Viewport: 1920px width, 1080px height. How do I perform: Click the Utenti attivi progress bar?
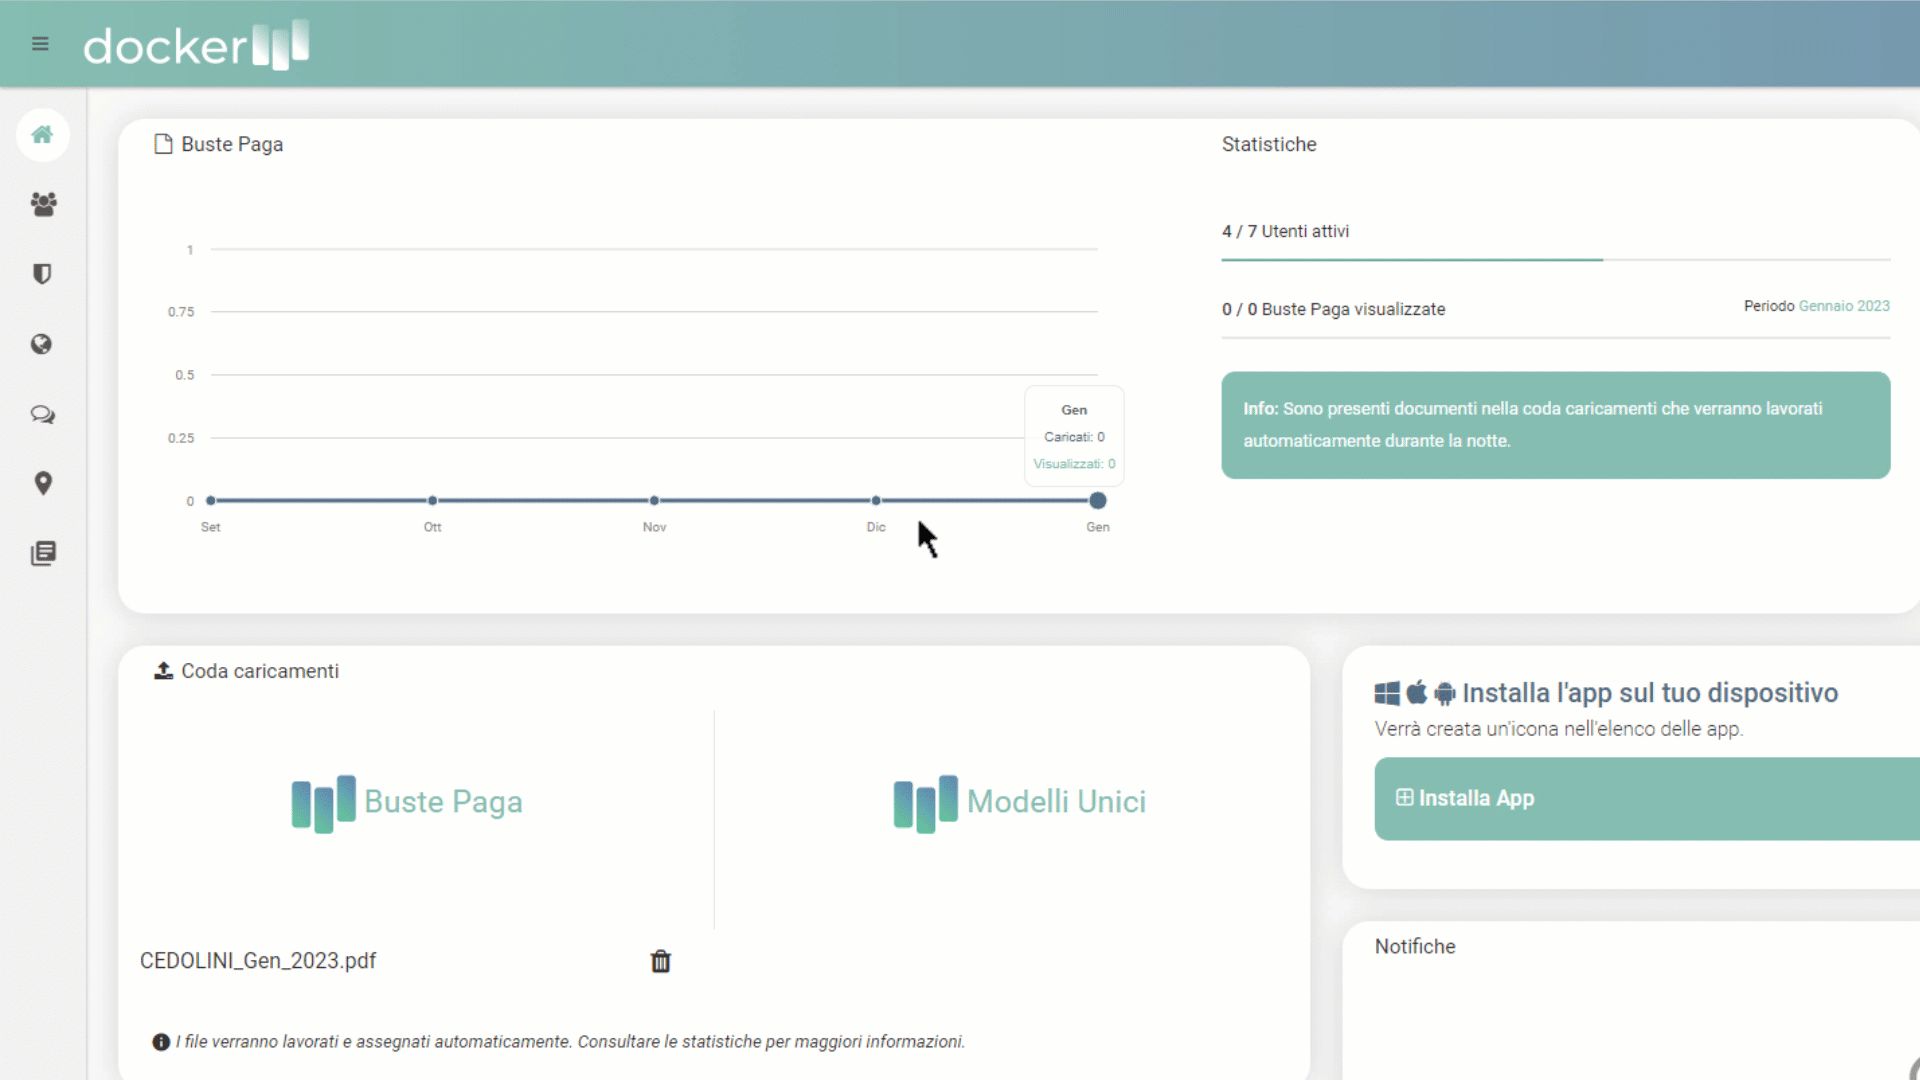click(x=1555, y=260)
